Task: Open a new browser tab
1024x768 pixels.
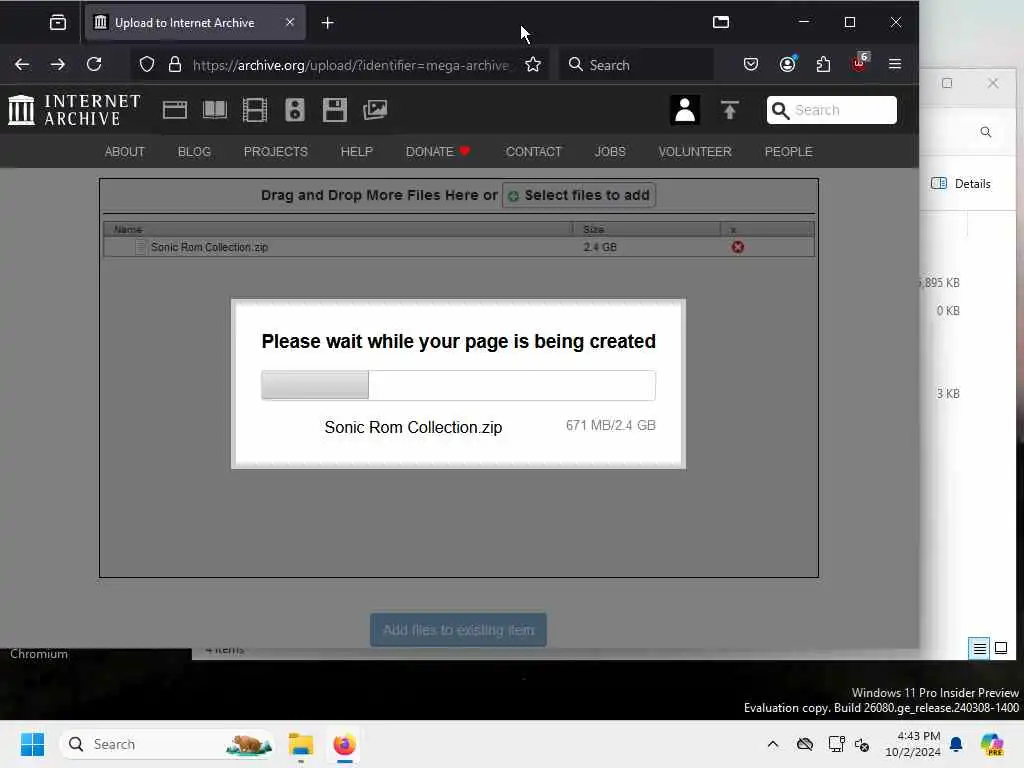Action: pyautogui.click(x=328, y=23)
